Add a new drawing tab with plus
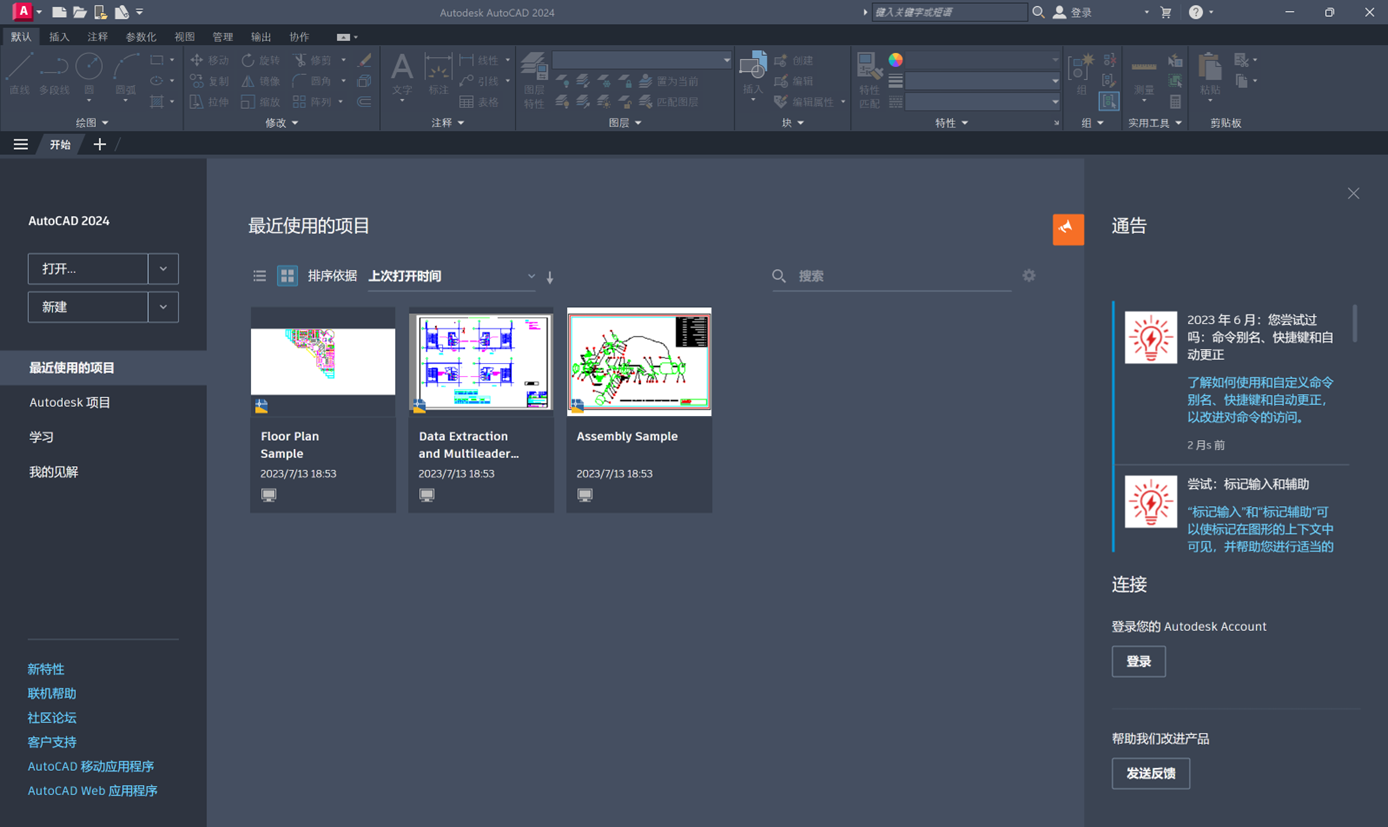 click(x=99, y=145)
